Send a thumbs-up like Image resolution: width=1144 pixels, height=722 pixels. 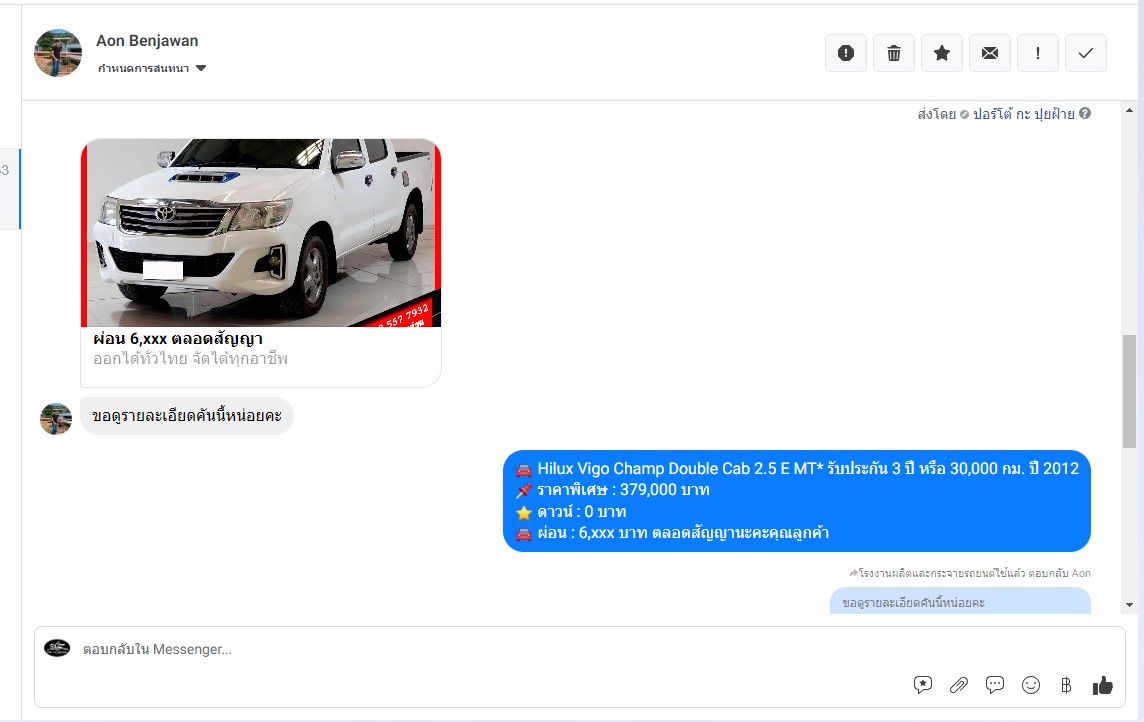point(1102,685)
